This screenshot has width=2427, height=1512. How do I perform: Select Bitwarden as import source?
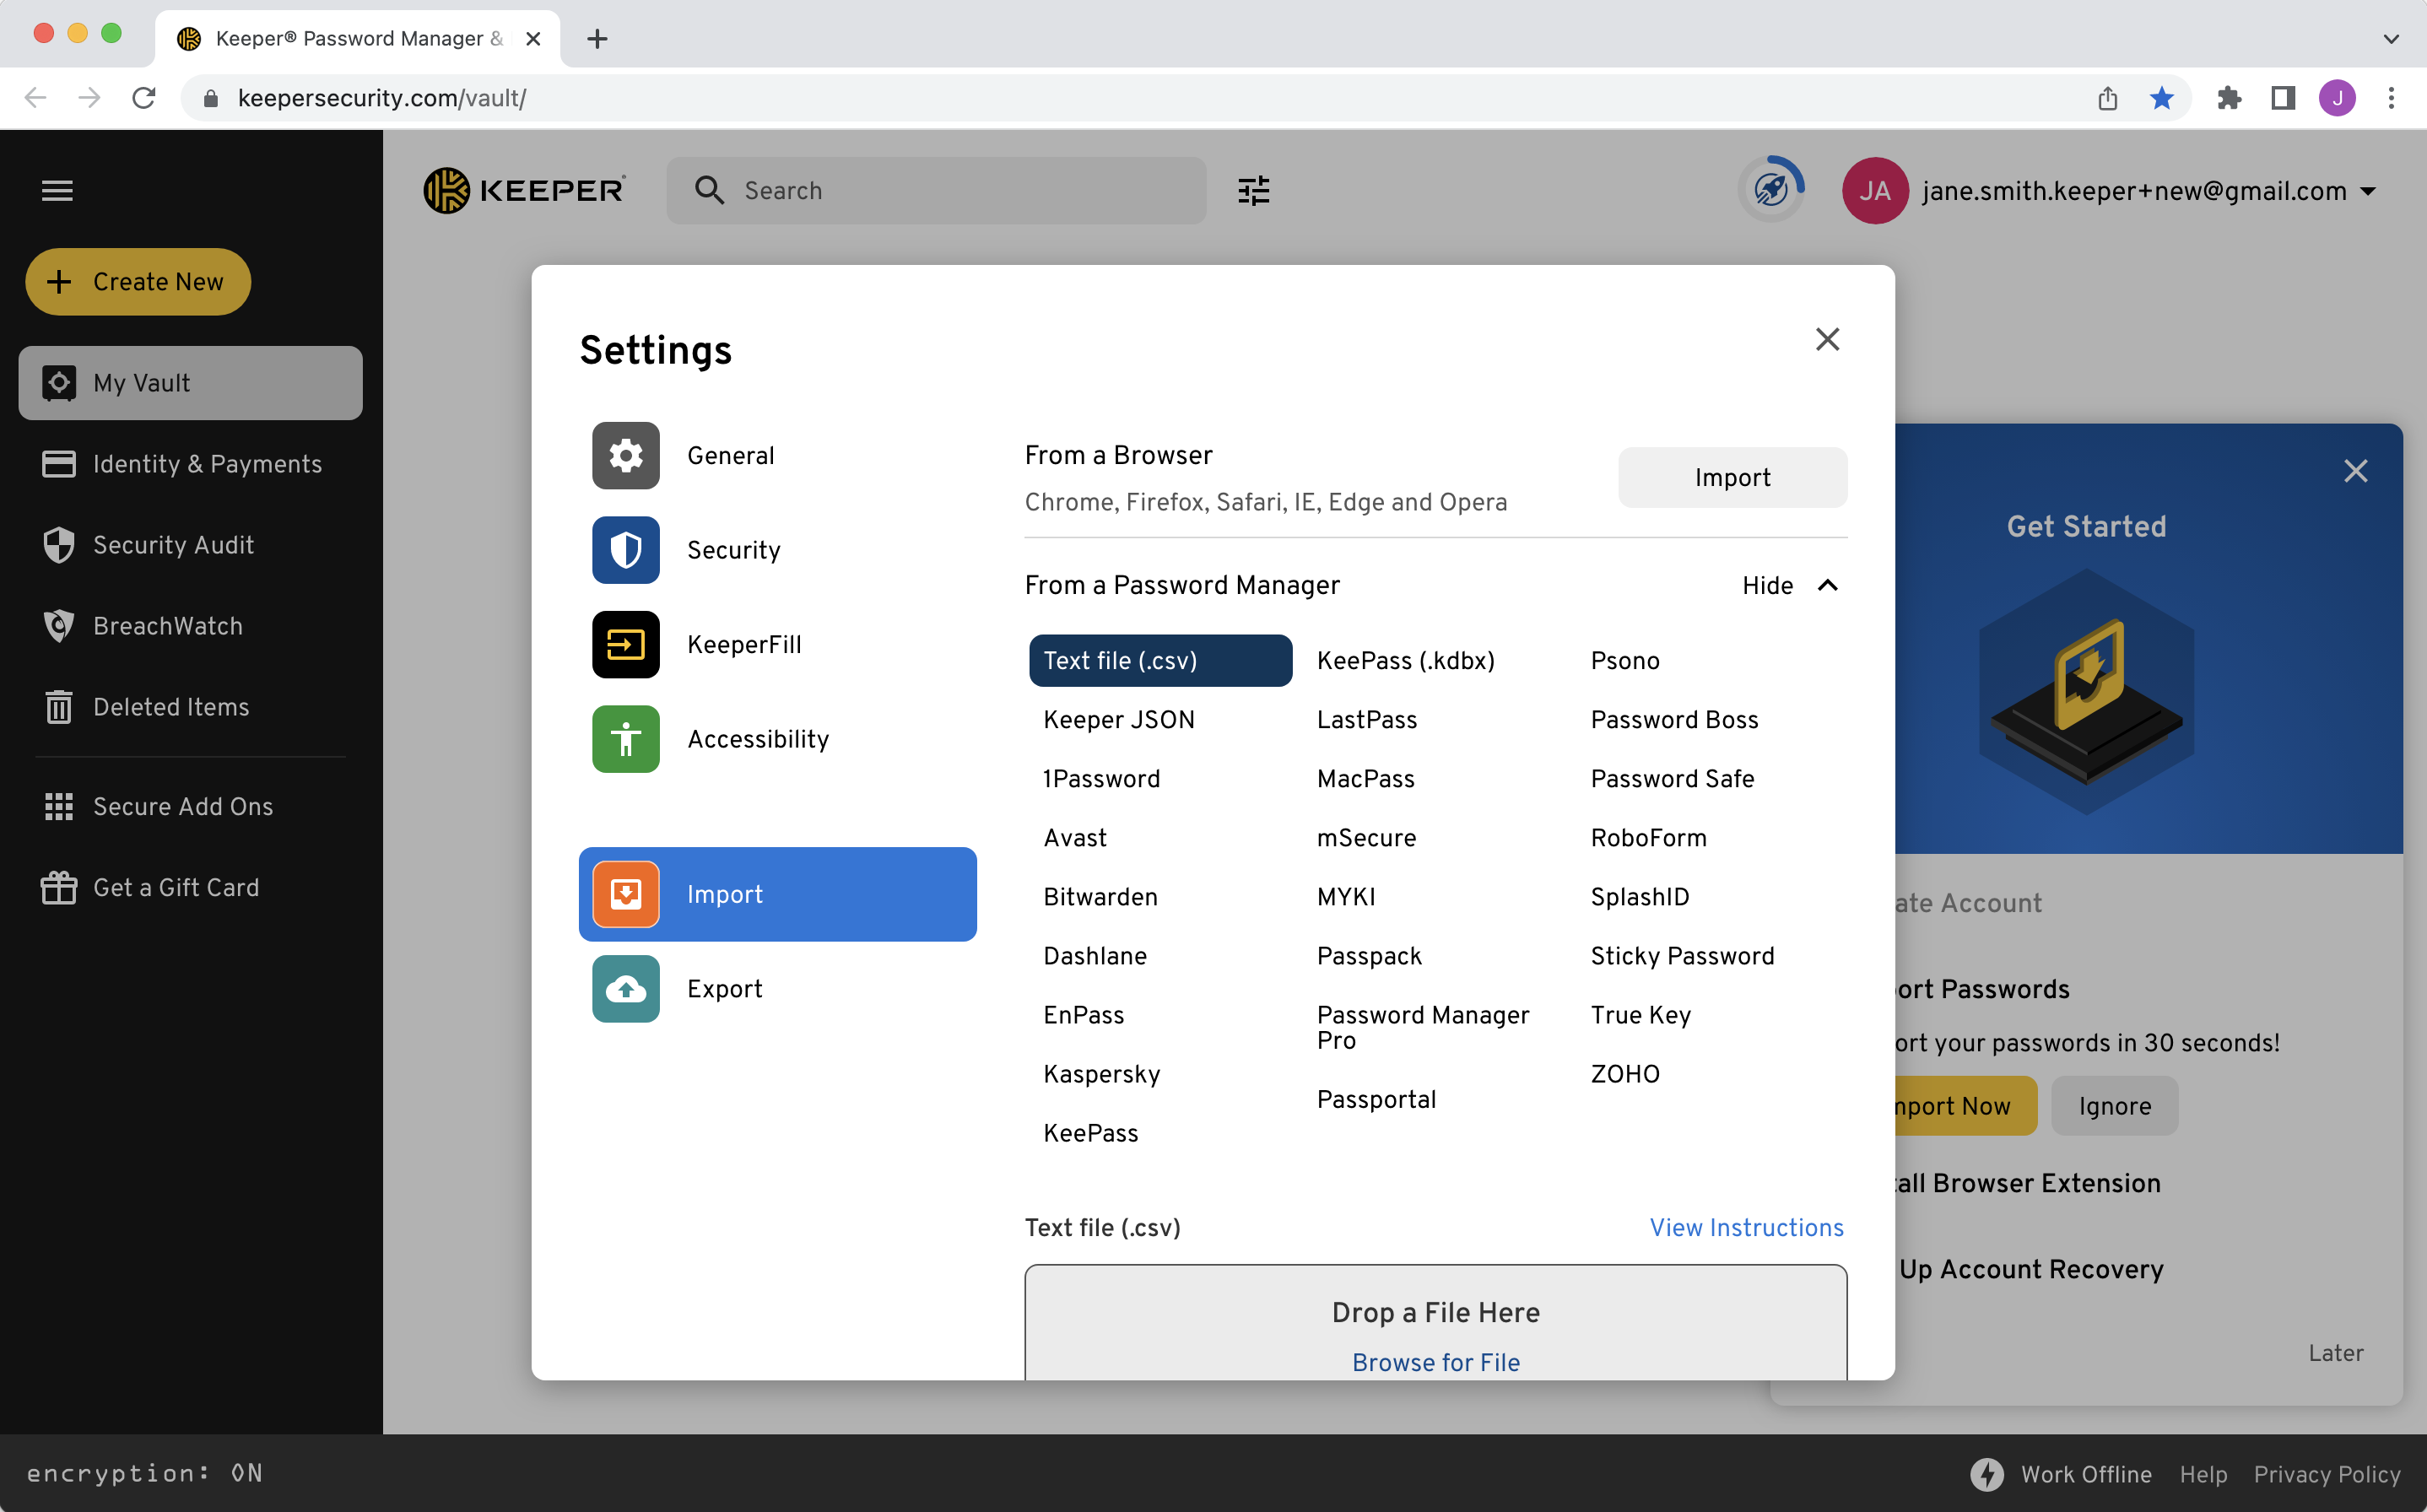[x=1100, y=897]
